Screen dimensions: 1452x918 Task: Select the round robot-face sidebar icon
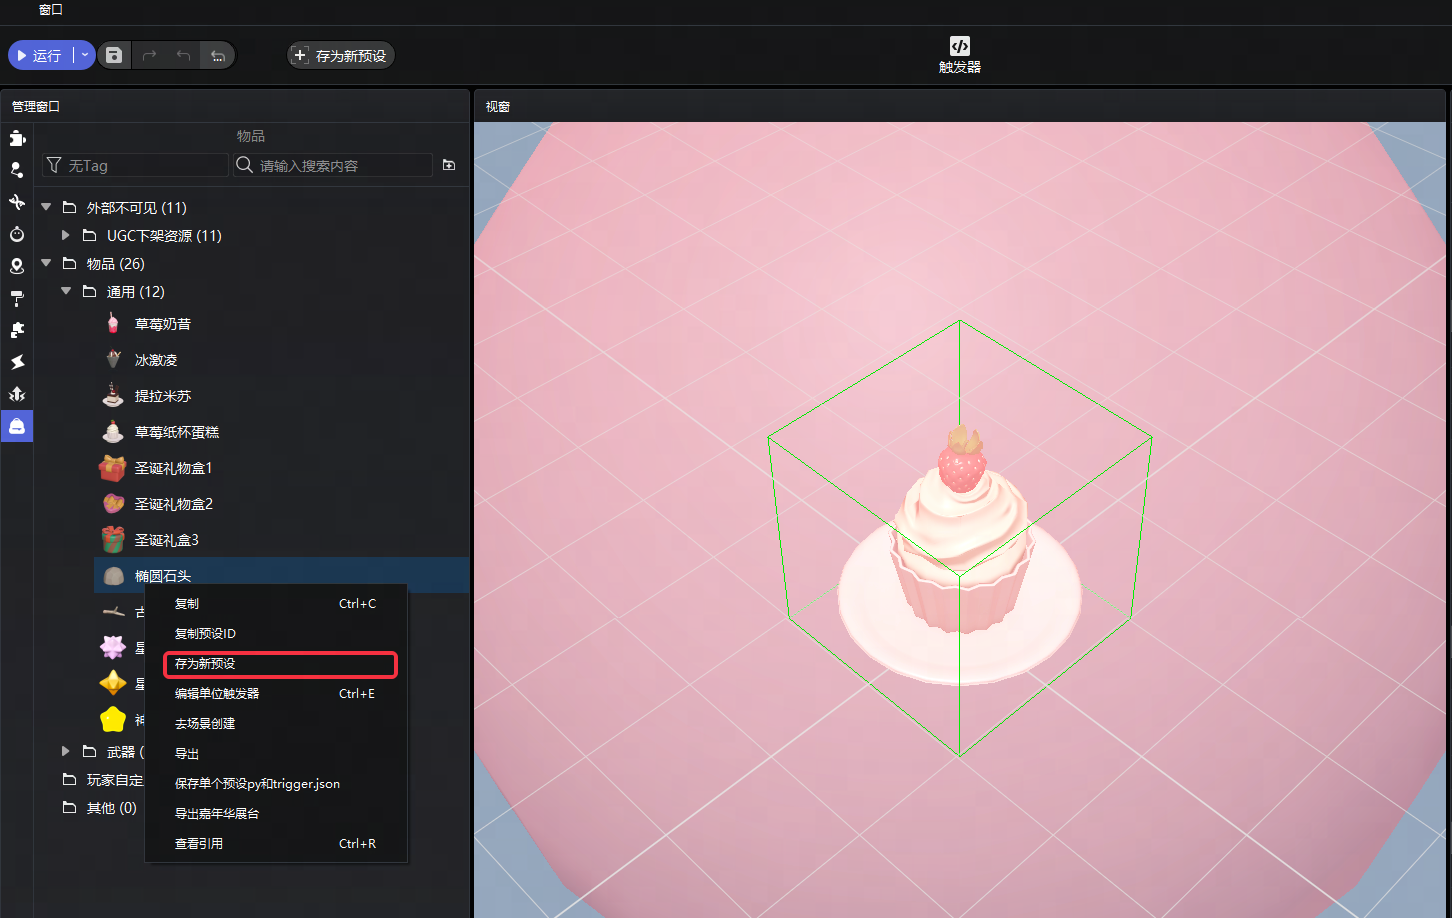[x=17, y=234]
